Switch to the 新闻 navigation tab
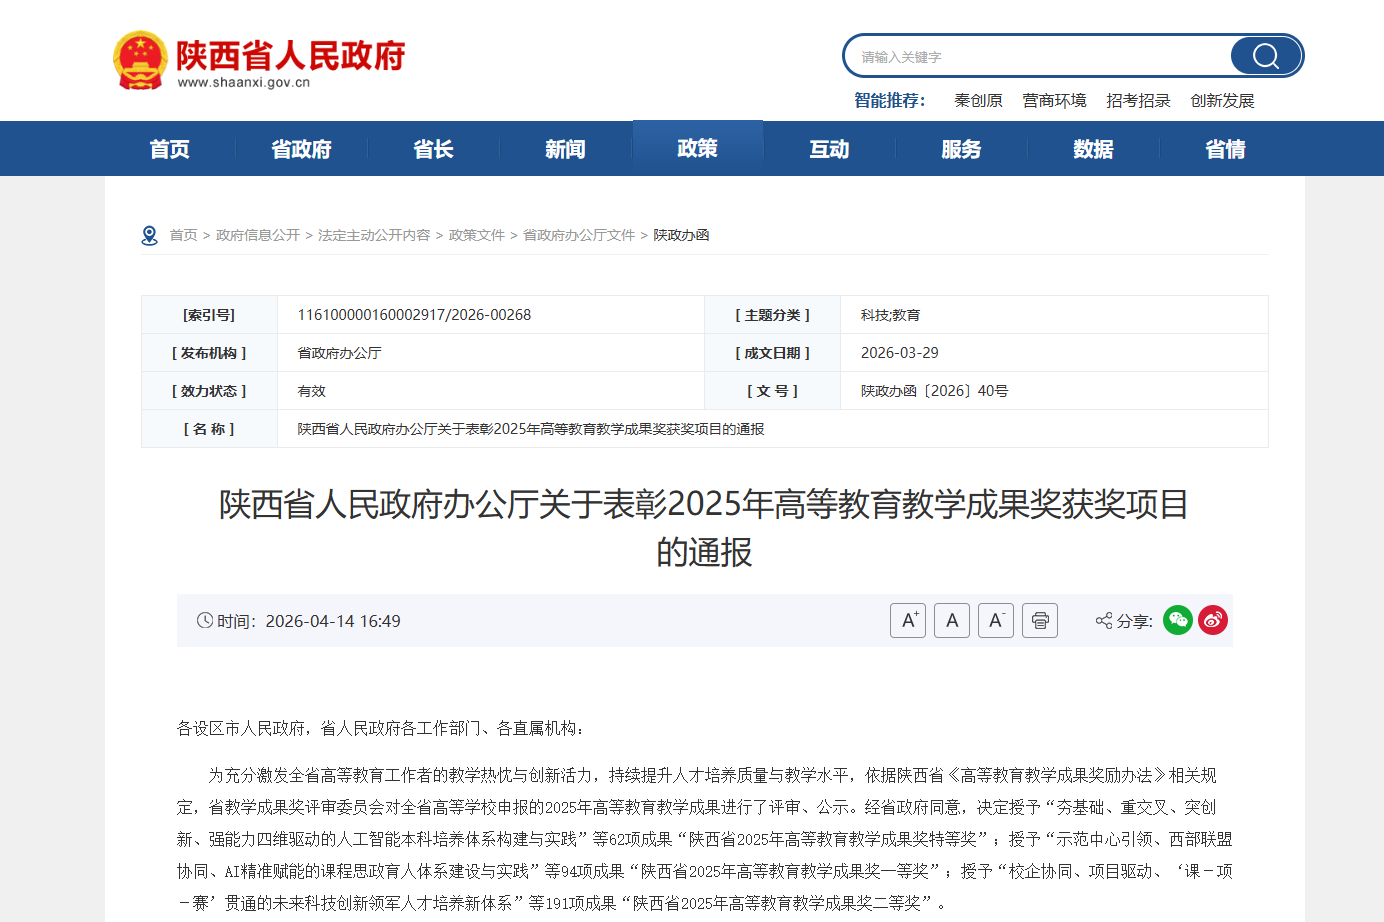Screen dimensions: 1384x922 [x=565, y=149]
